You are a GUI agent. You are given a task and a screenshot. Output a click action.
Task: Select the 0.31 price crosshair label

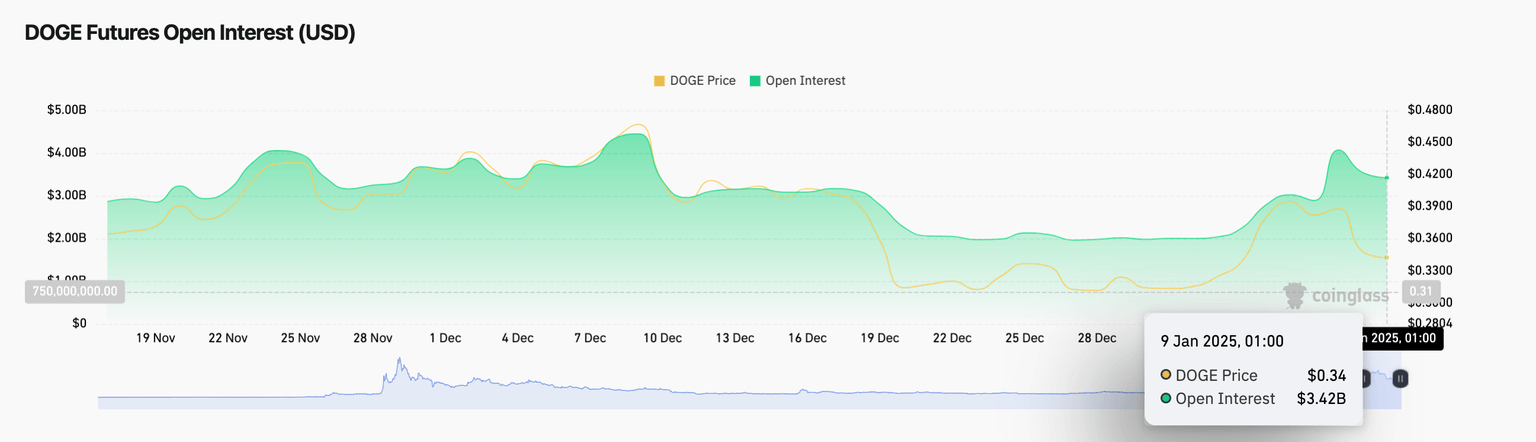tap(1419, 292)
